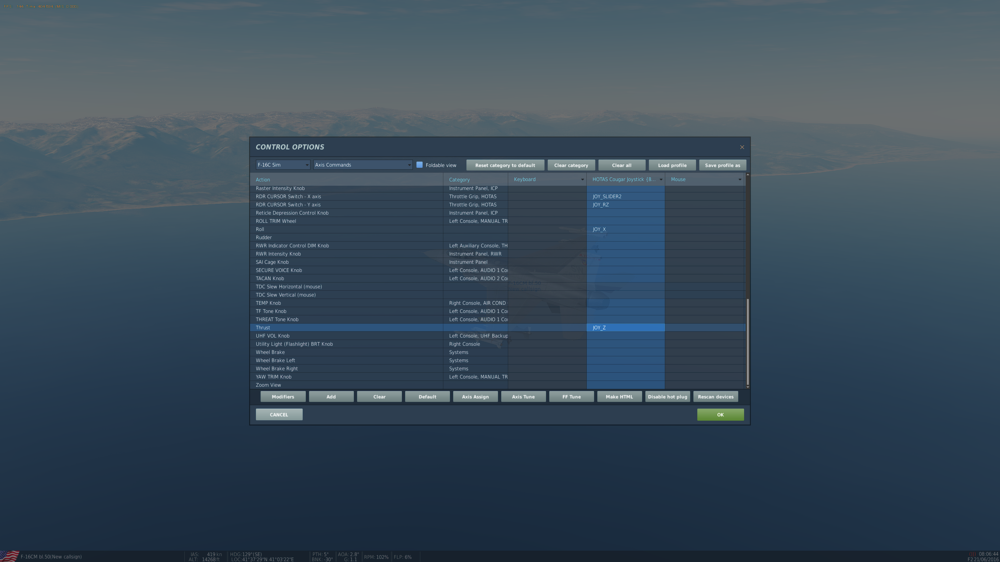
Task: Click the Save profile as button
Action: coord(723,165)
